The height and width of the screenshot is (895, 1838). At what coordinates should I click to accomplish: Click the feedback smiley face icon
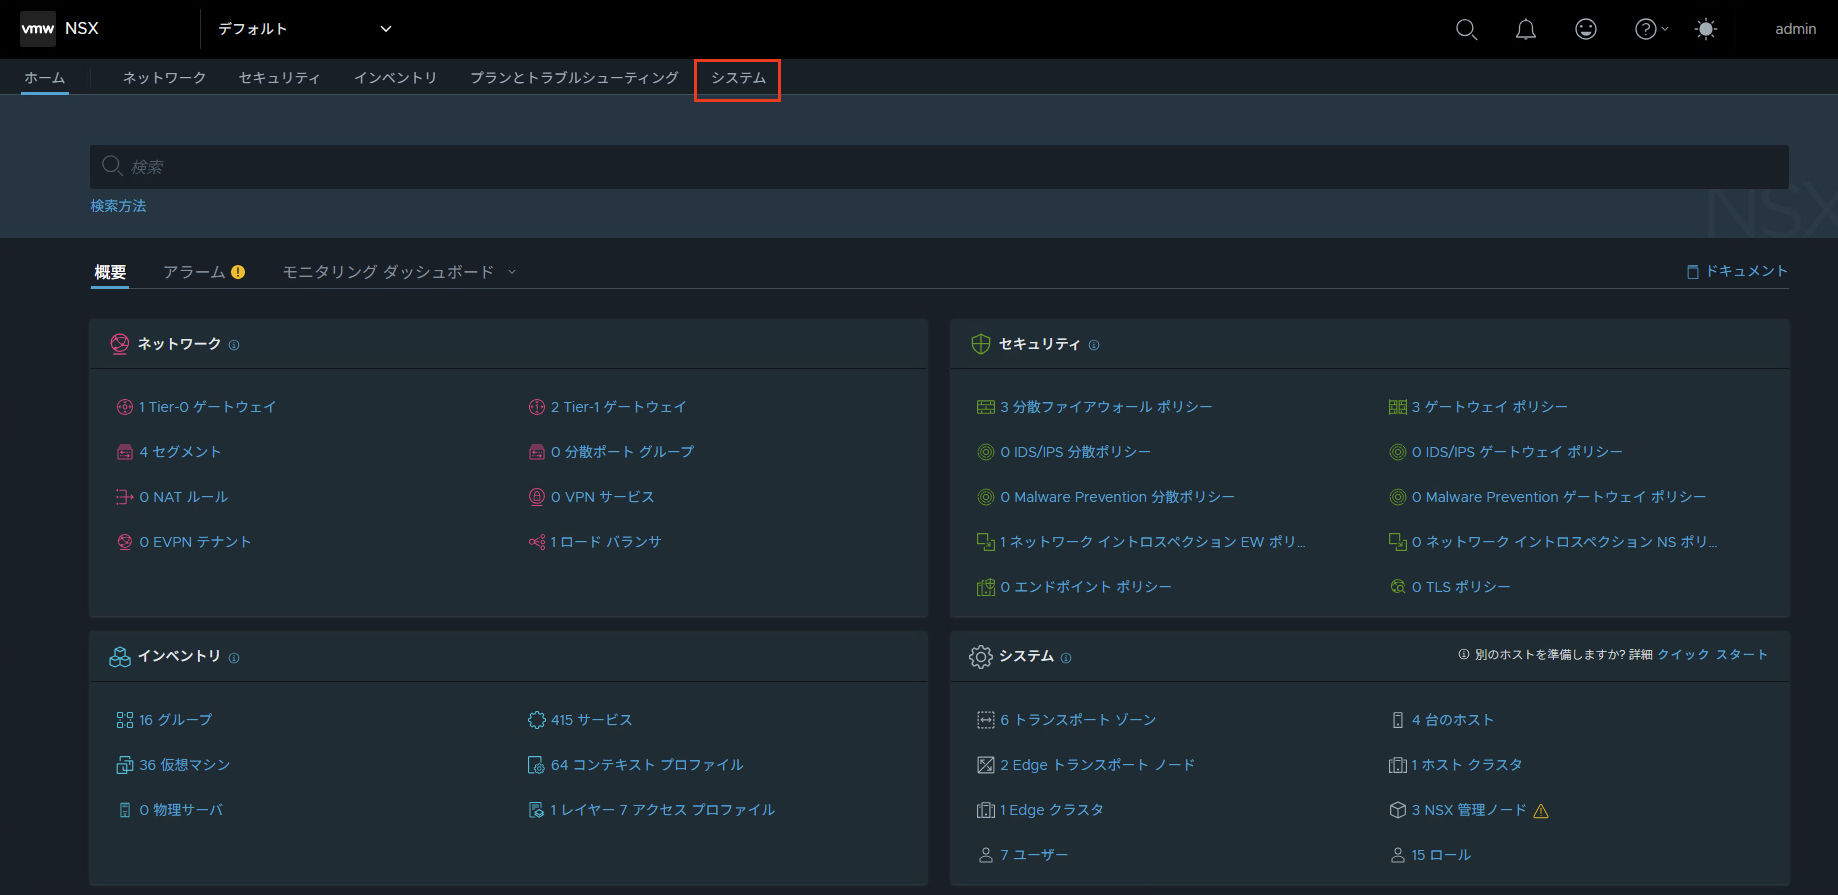coord(1586,29)
